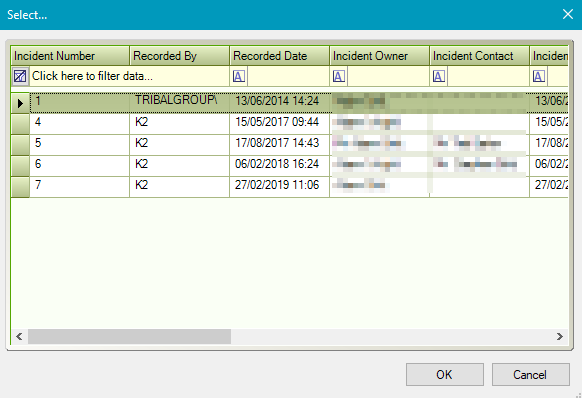Open Incident Contact filter condition icon
This screenshot has width=582, height=398.
tap(439, 76)
